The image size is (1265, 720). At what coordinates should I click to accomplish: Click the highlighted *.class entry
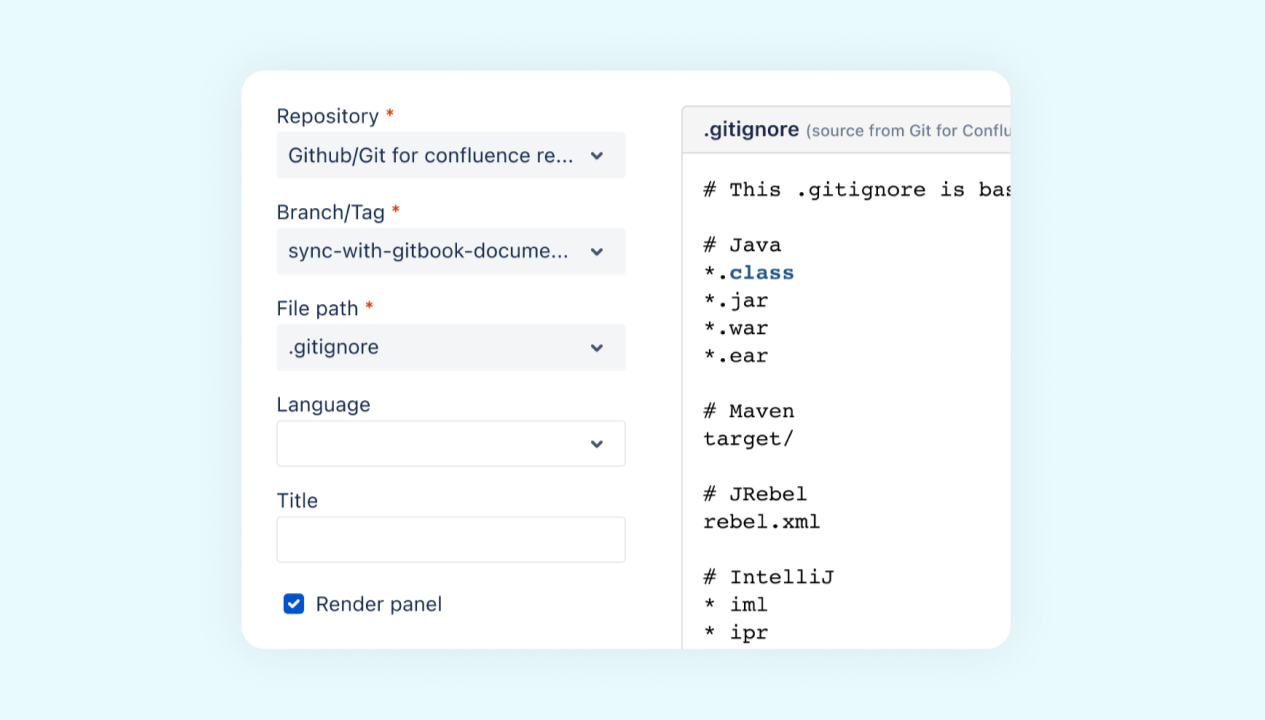pyautogui.click(x=750, y=272)
